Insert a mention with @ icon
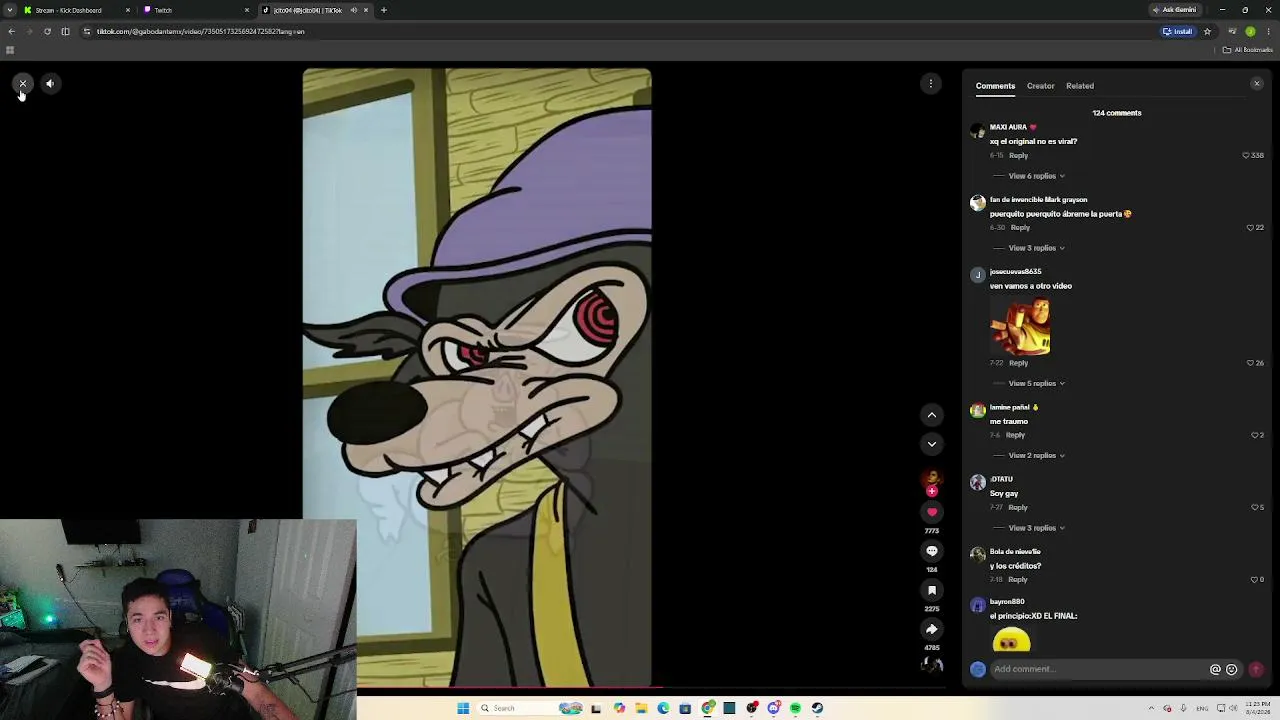This screenshot has width=1280, height=720. (1215, 670)
